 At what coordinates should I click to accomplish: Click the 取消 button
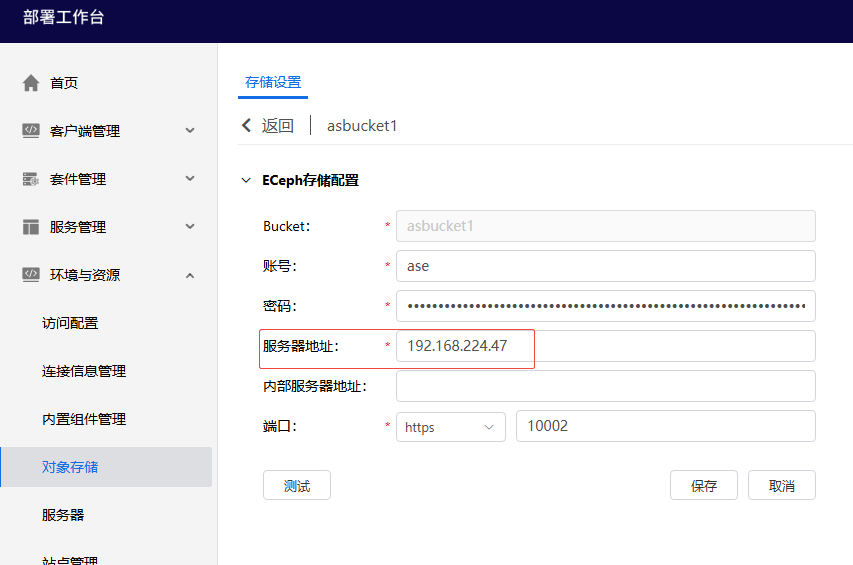pyautogui.click(x=782, y=485)
